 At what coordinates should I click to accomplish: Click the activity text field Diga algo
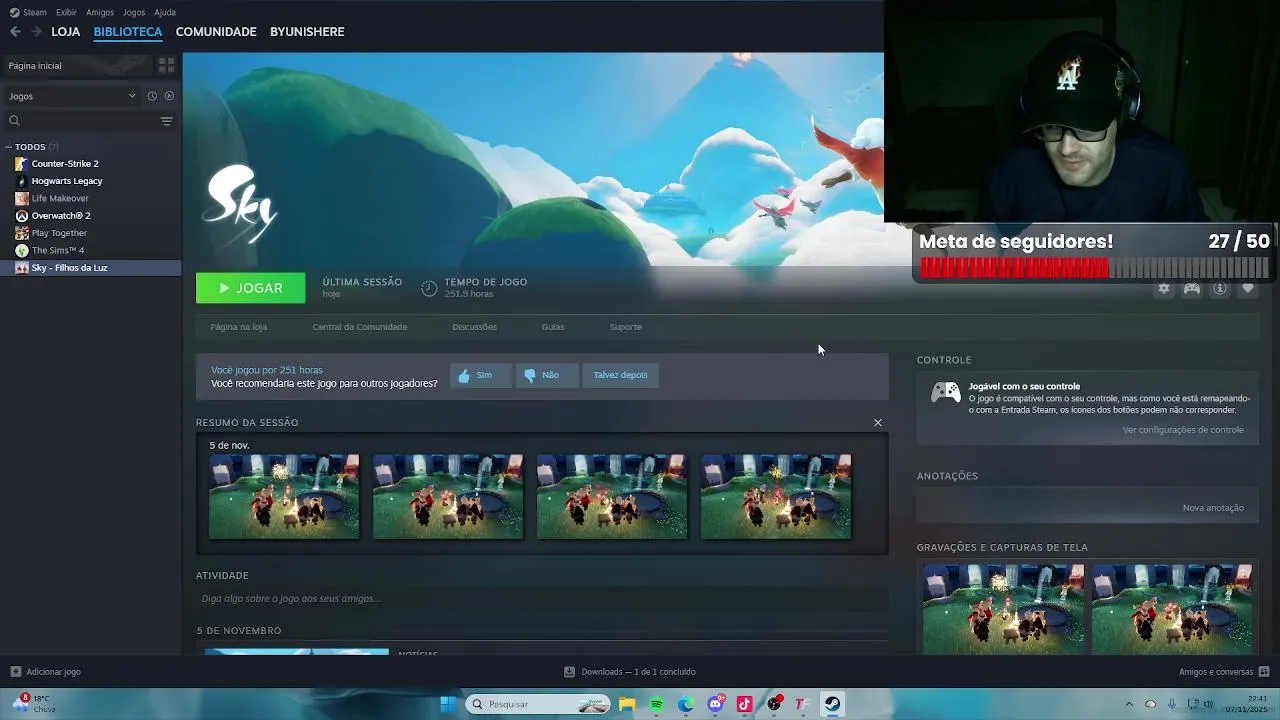(542, 599)
